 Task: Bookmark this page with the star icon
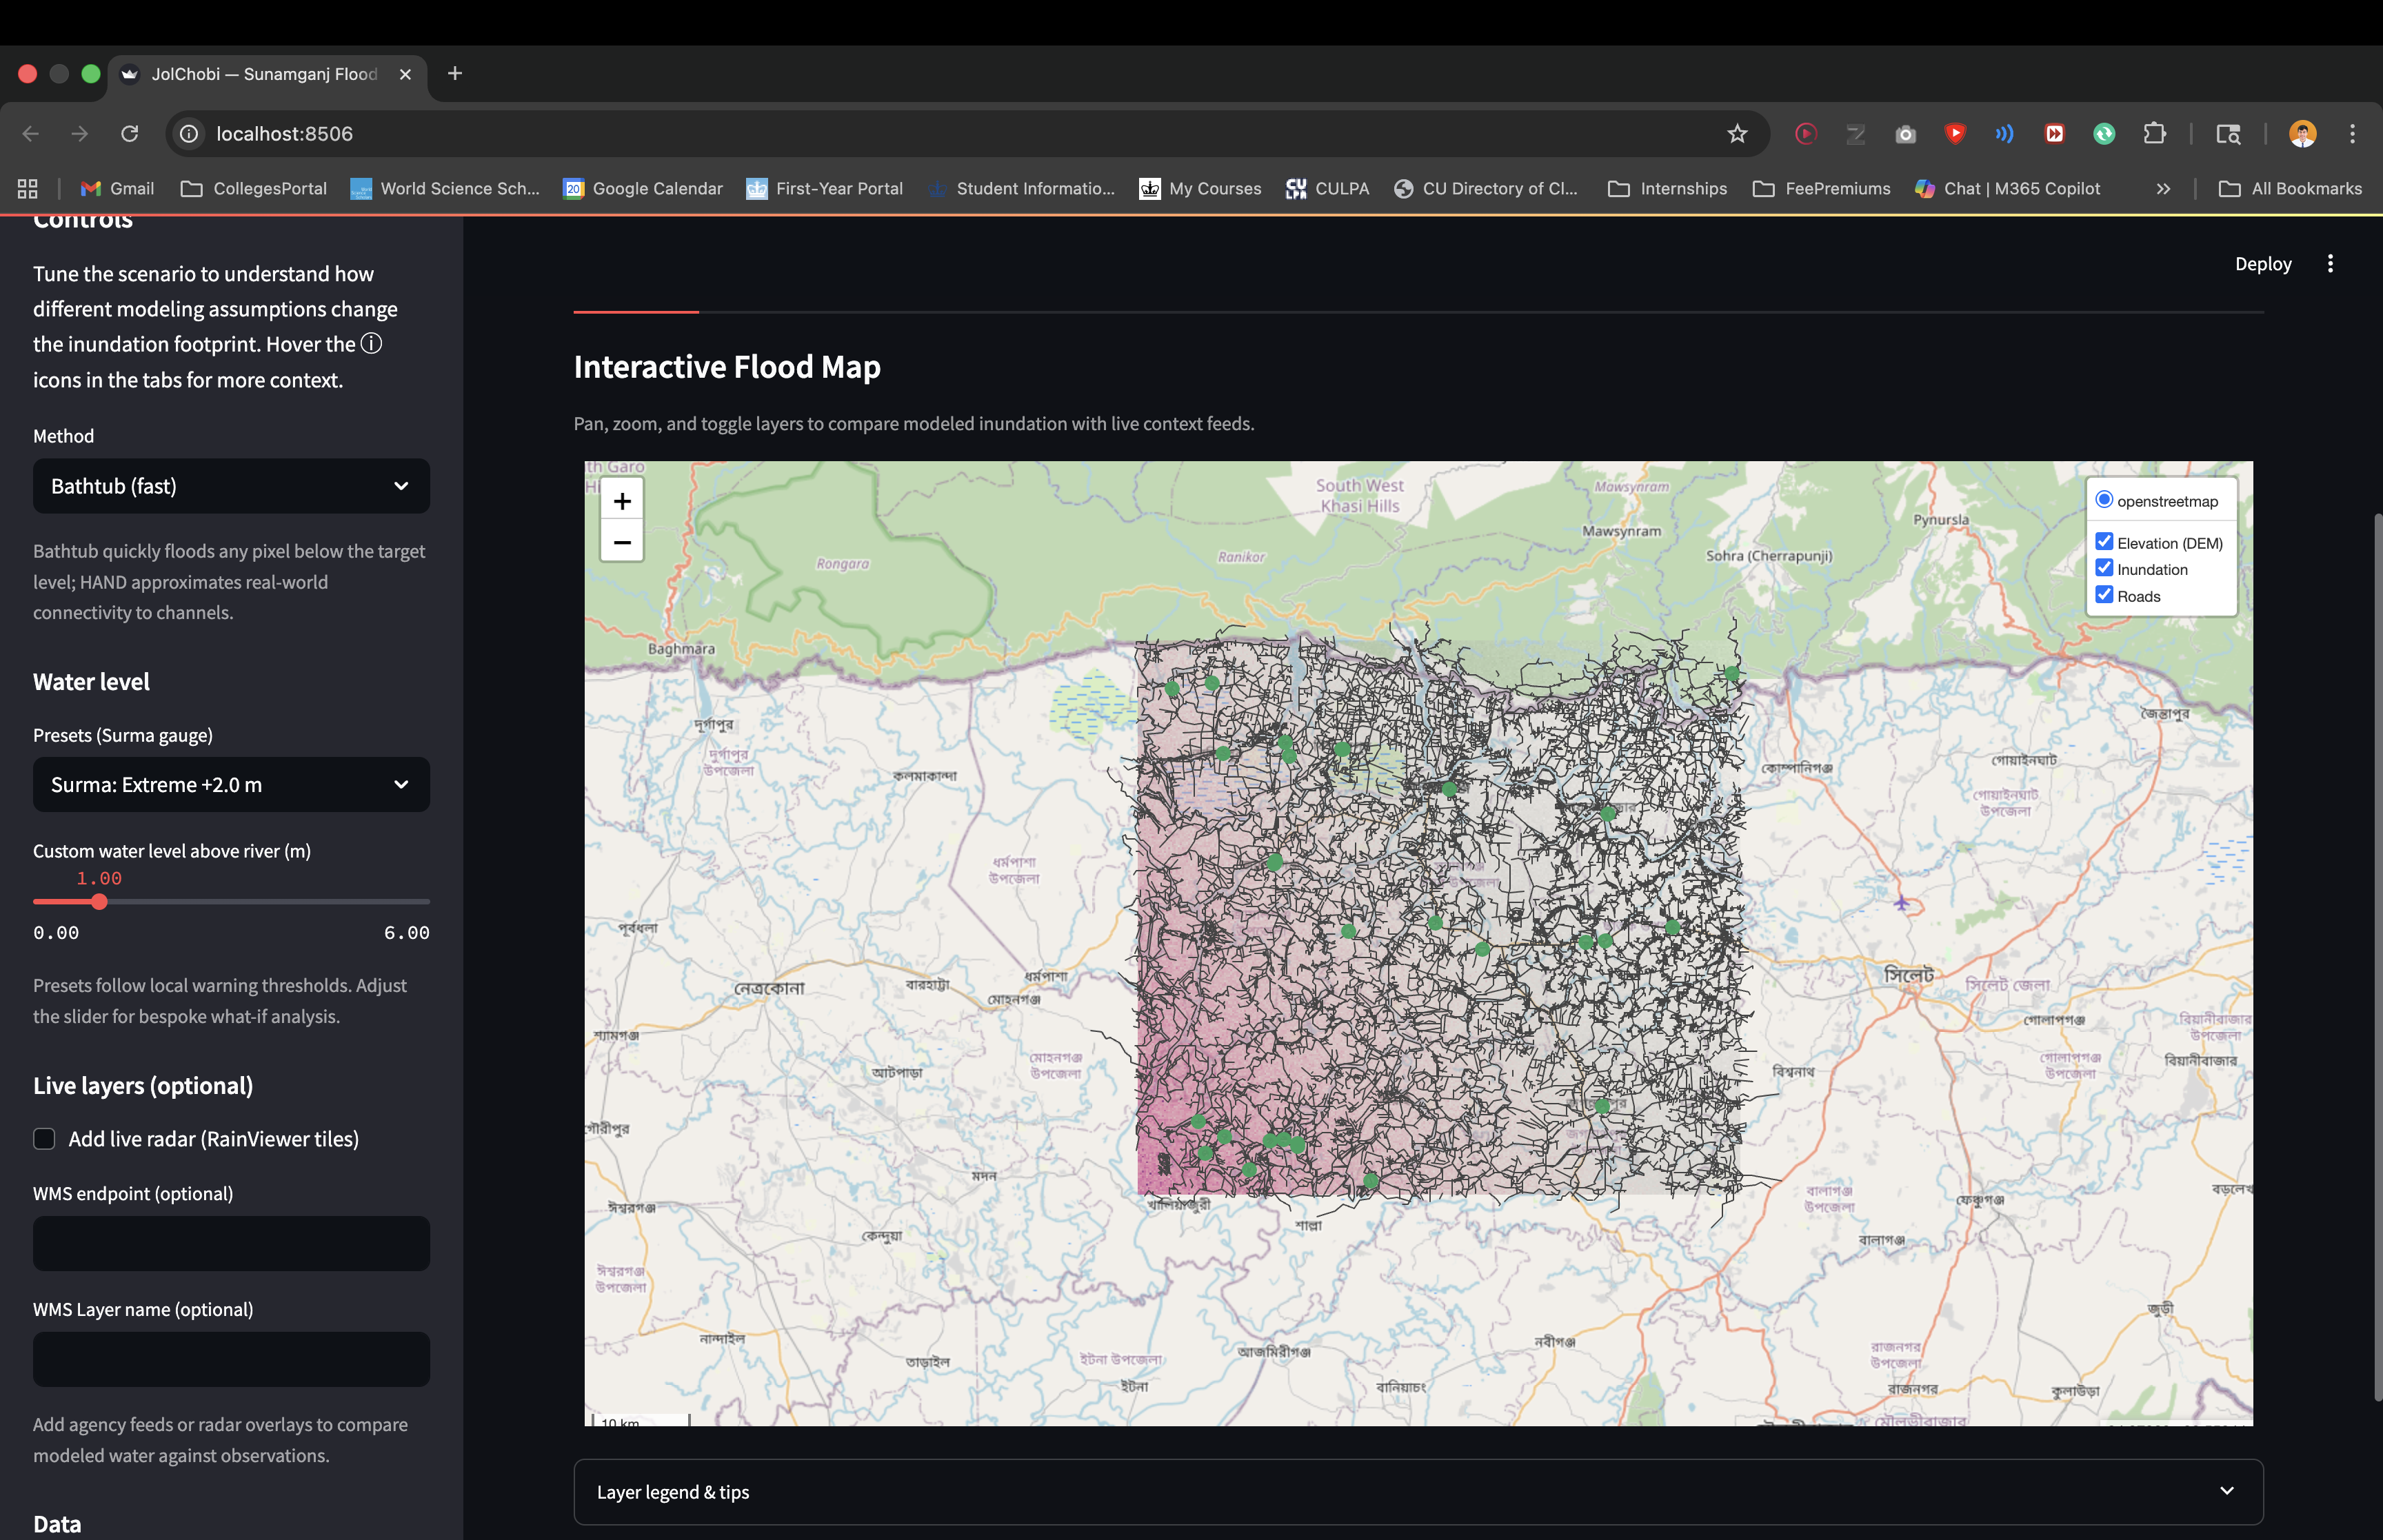[x=1737, y=134]
